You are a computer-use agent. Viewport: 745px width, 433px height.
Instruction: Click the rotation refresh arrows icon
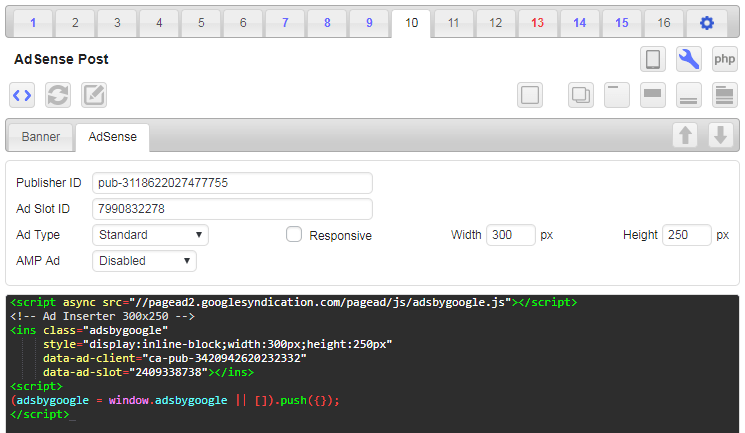[58, 95]
